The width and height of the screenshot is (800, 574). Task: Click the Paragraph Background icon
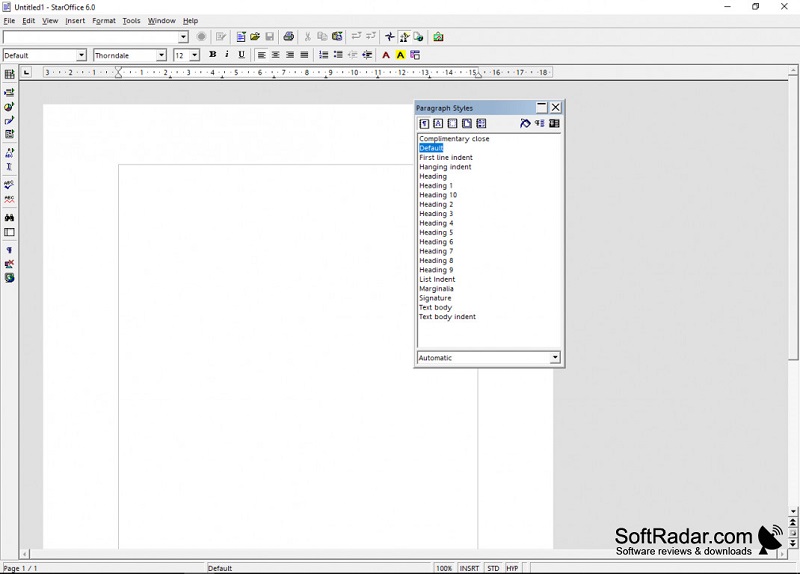coord(415,55)
